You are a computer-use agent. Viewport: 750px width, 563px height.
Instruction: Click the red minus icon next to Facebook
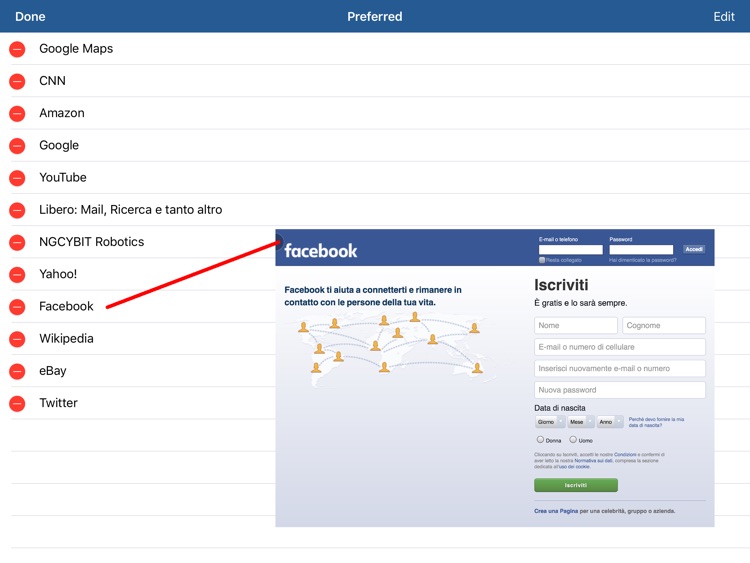[17, 307]
